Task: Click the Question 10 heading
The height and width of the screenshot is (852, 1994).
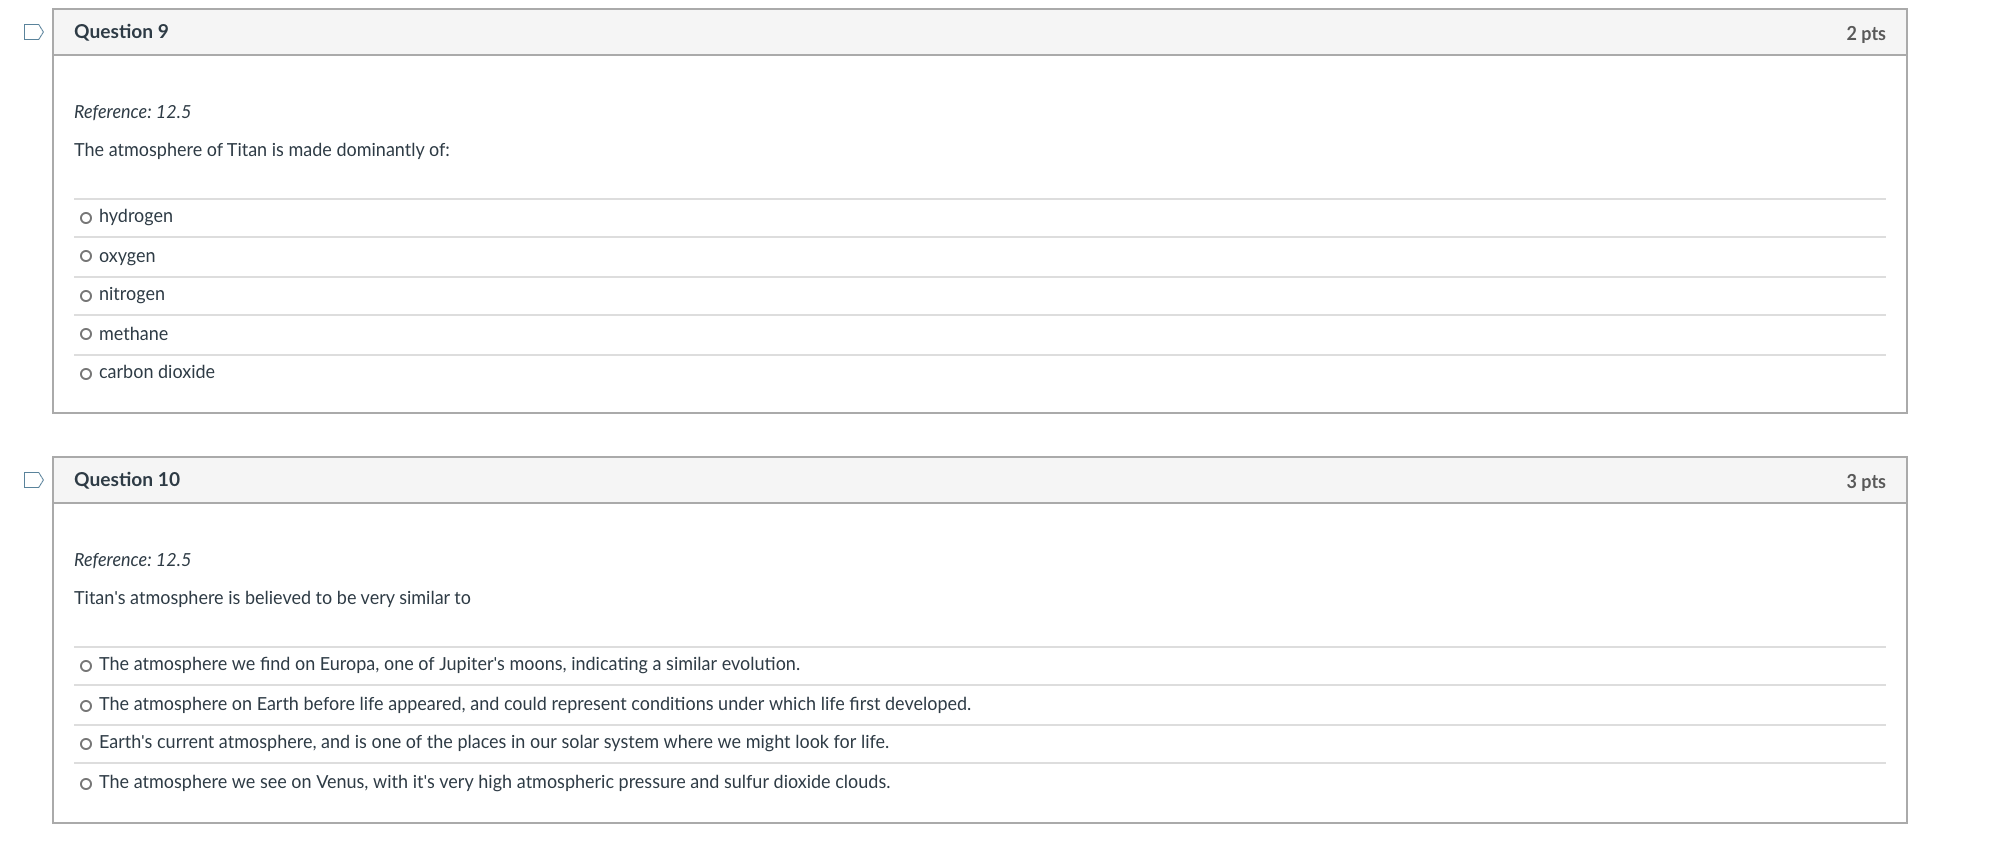Action: (x=127, y=480)
